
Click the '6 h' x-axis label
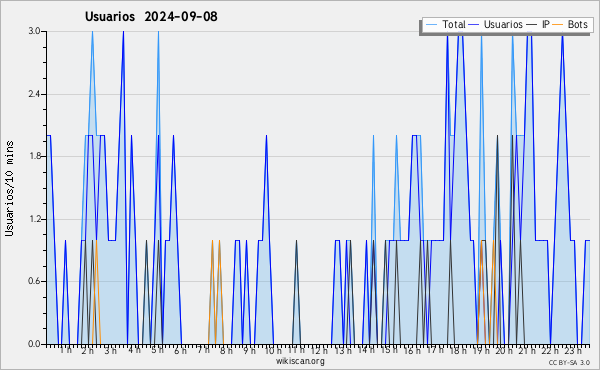pyautogui.click(x=180, y=351)
